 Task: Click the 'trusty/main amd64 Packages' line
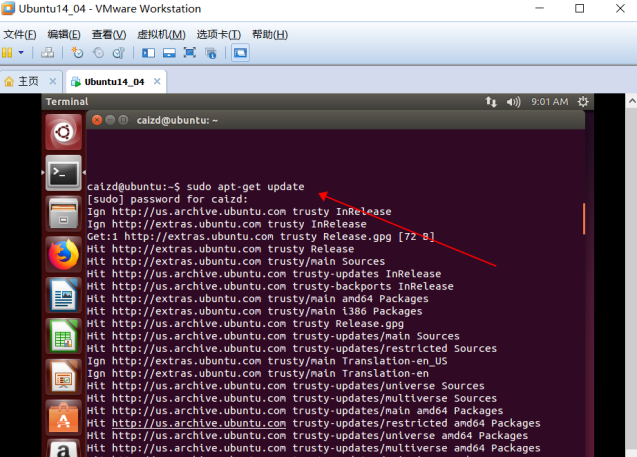258,299
